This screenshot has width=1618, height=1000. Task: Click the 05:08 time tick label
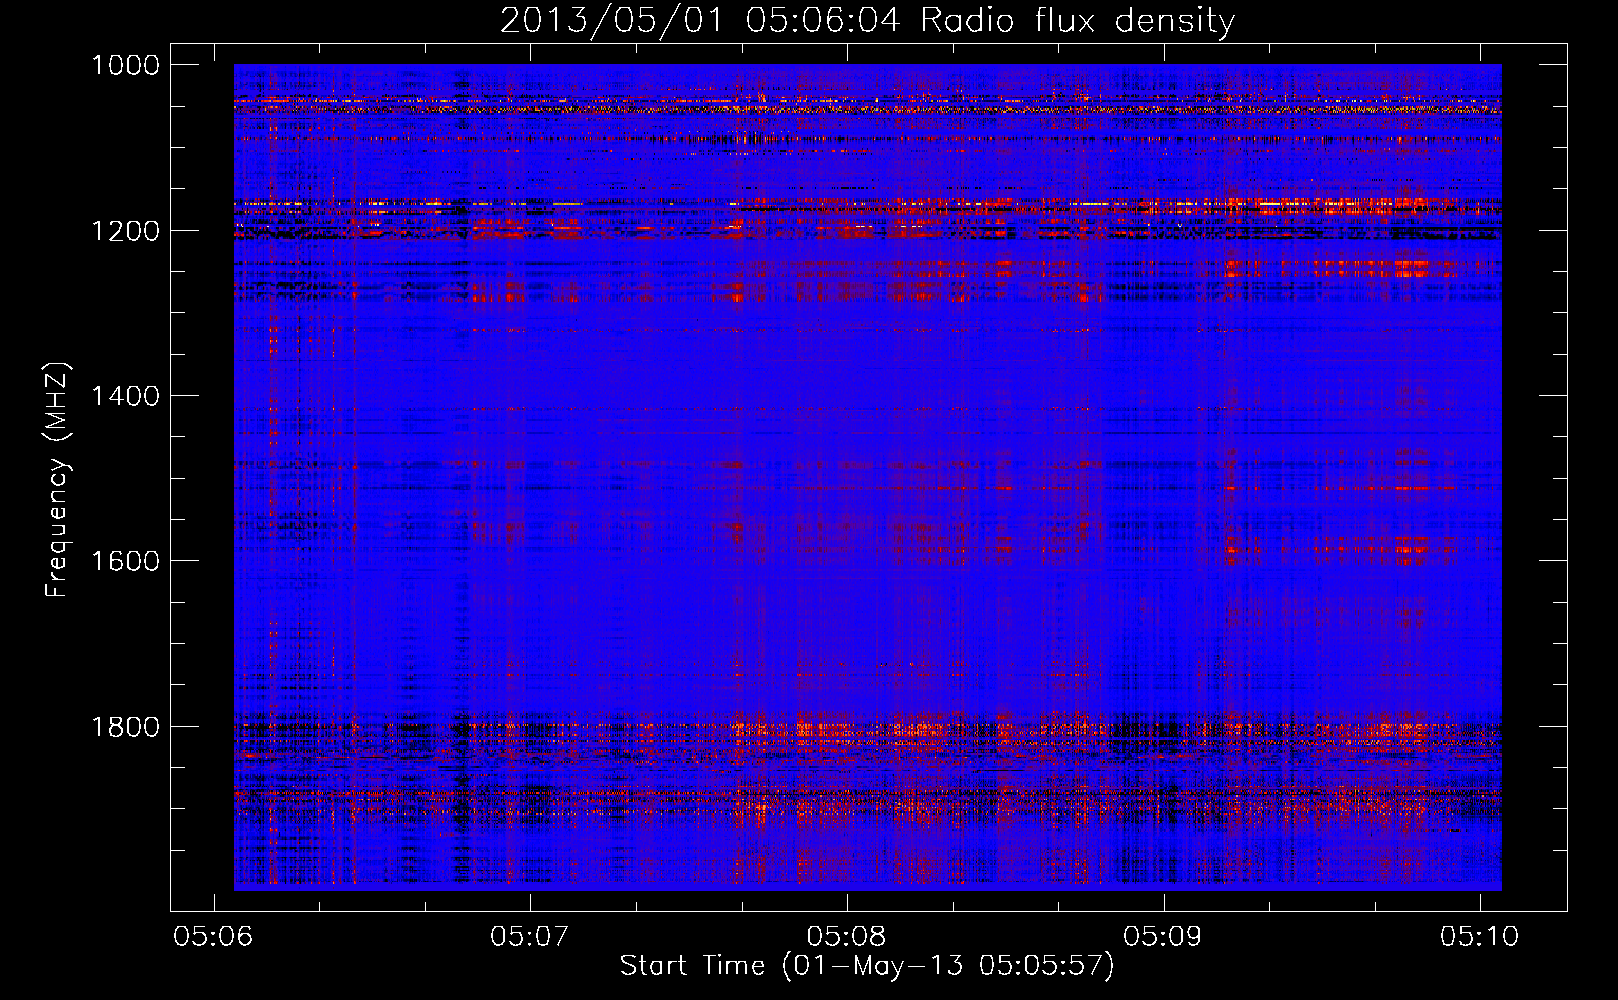click(847, 937)
